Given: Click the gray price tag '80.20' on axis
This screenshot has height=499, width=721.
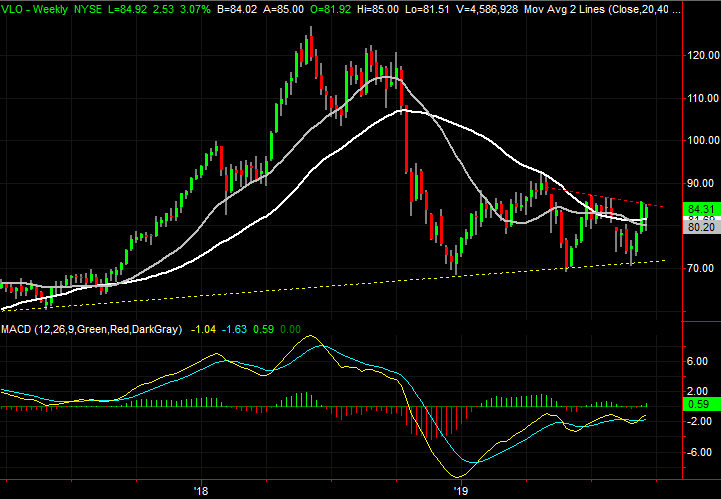Looking at the screenshot, I should click(x=702, y=227).
